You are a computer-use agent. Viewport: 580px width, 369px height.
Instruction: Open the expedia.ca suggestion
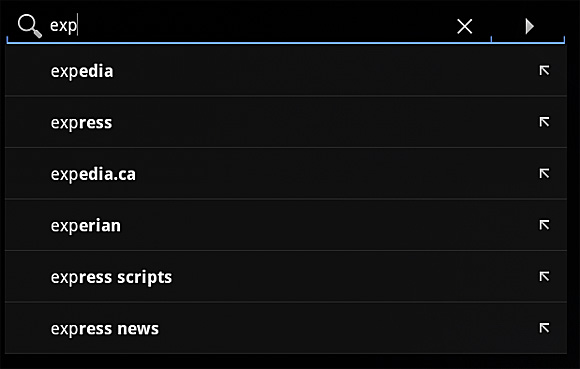coord(93,174)
